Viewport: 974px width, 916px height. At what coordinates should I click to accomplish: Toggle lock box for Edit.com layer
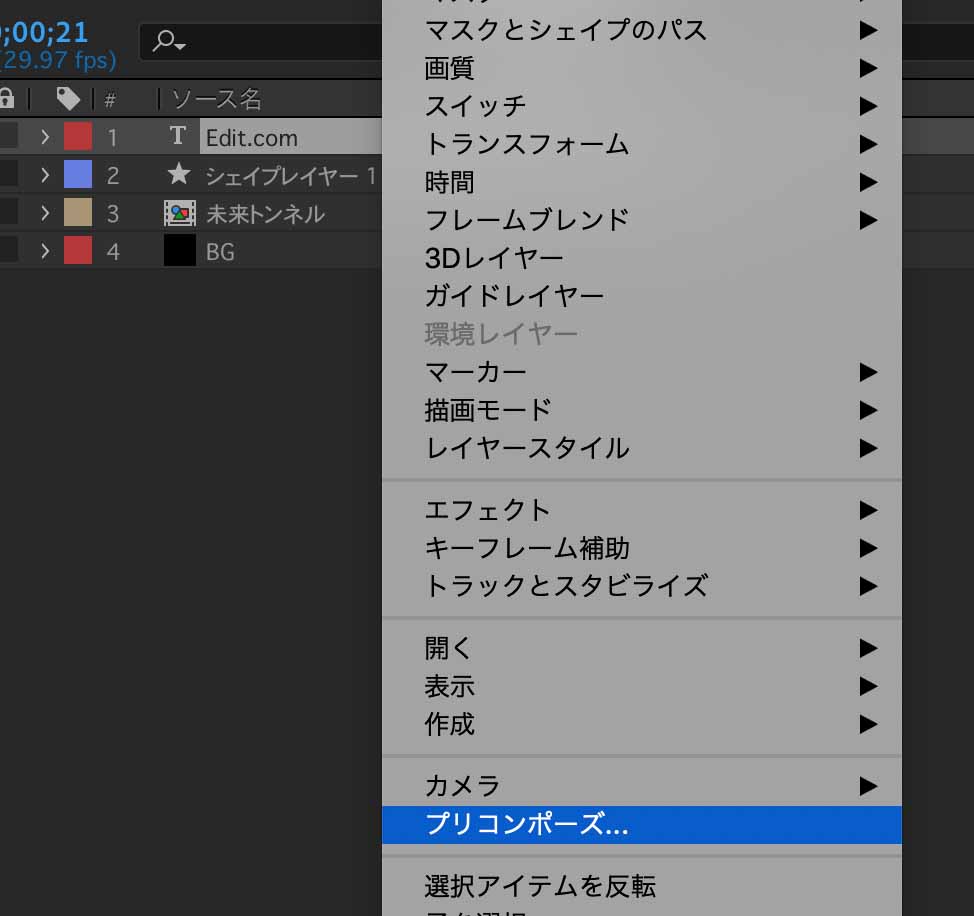coord(8,136)
